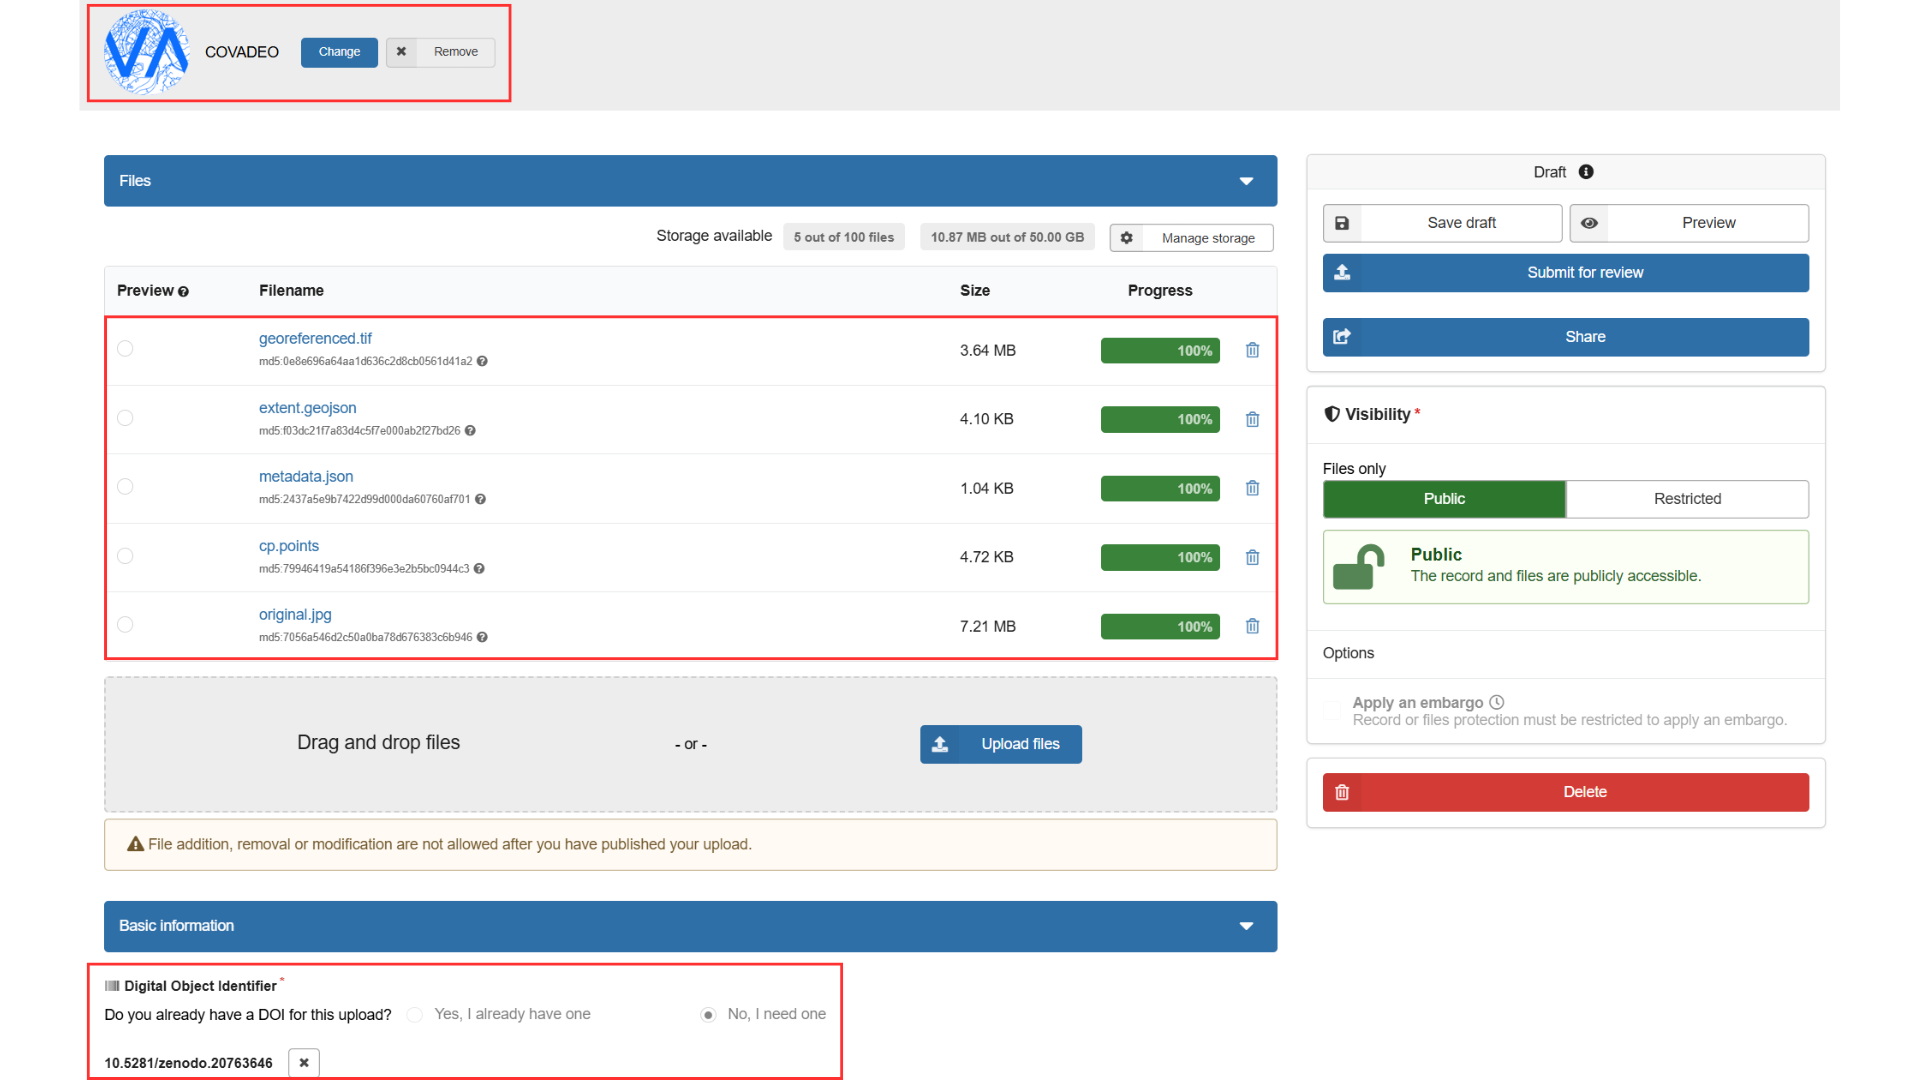1920x1080 pixels.
Task: Select original.jpg as the preview file
Action: (125, 624)
